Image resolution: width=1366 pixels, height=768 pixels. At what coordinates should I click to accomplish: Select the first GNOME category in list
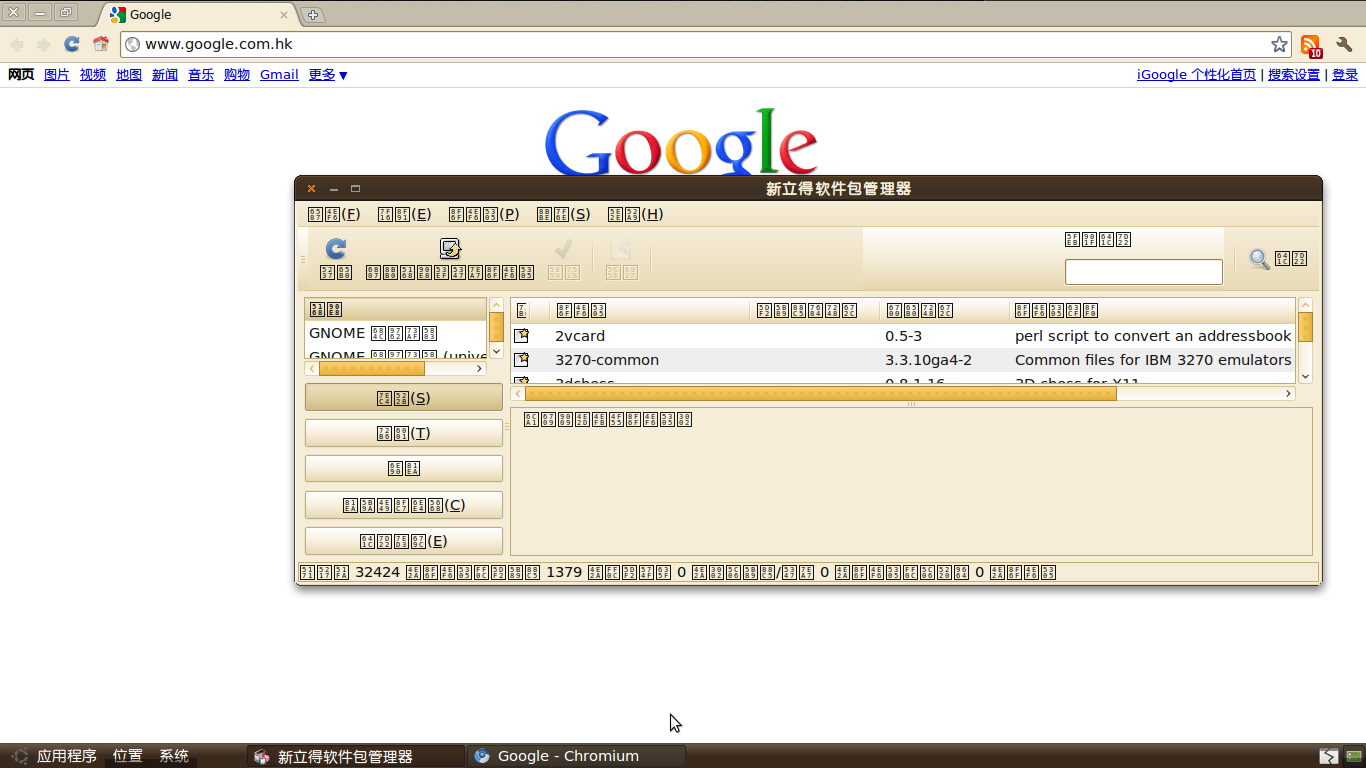[x=373, y=333]
